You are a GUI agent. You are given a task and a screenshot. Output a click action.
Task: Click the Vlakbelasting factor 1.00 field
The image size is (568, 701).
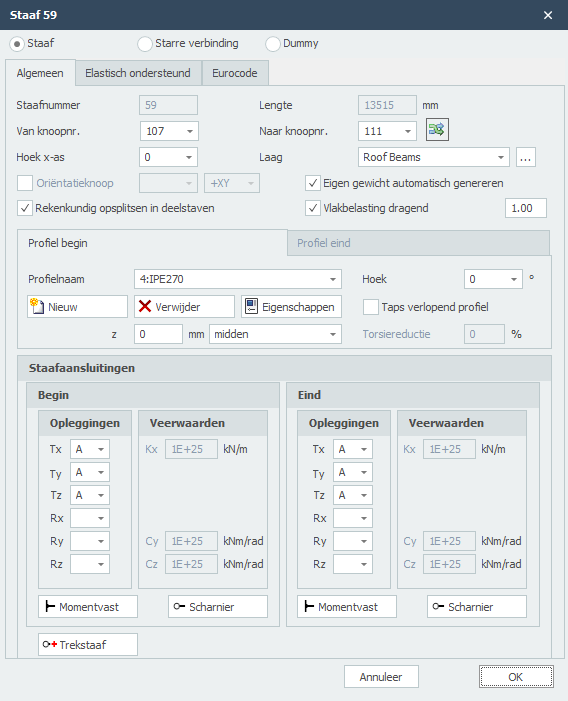pyautogui.click(x=526, y=208)
